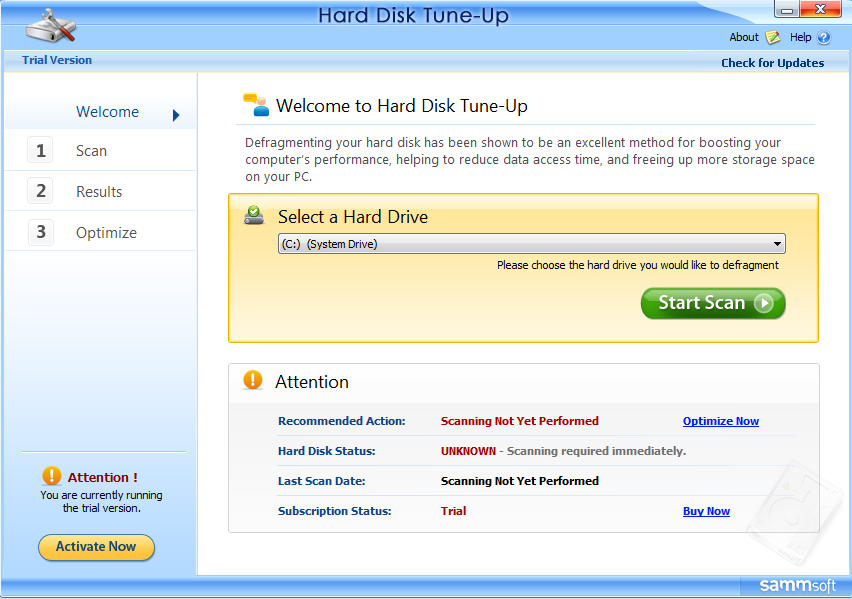
Task: Click the Buy Now link
Action: pyautogui.click(x=706, y=511)
